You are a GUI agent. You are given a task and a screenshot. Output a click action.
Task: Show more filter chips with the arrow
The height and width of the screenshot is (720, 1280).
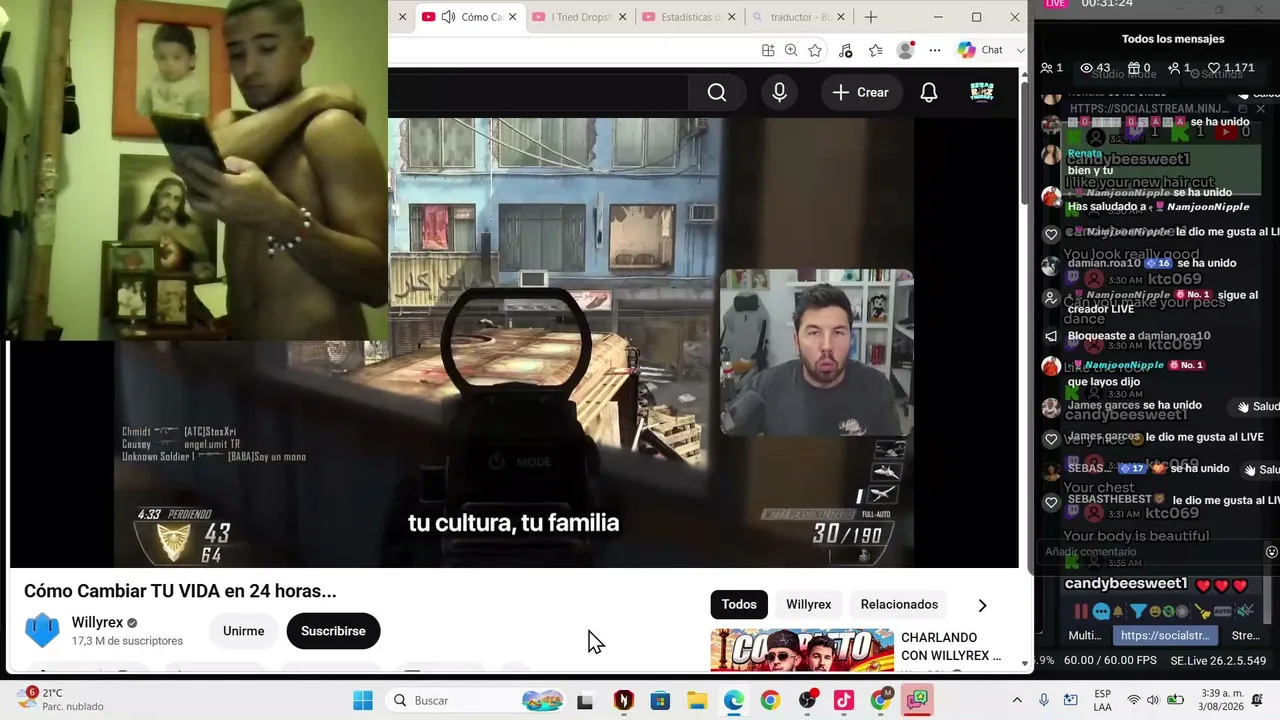pyautogui.click(x=982, y=605)
